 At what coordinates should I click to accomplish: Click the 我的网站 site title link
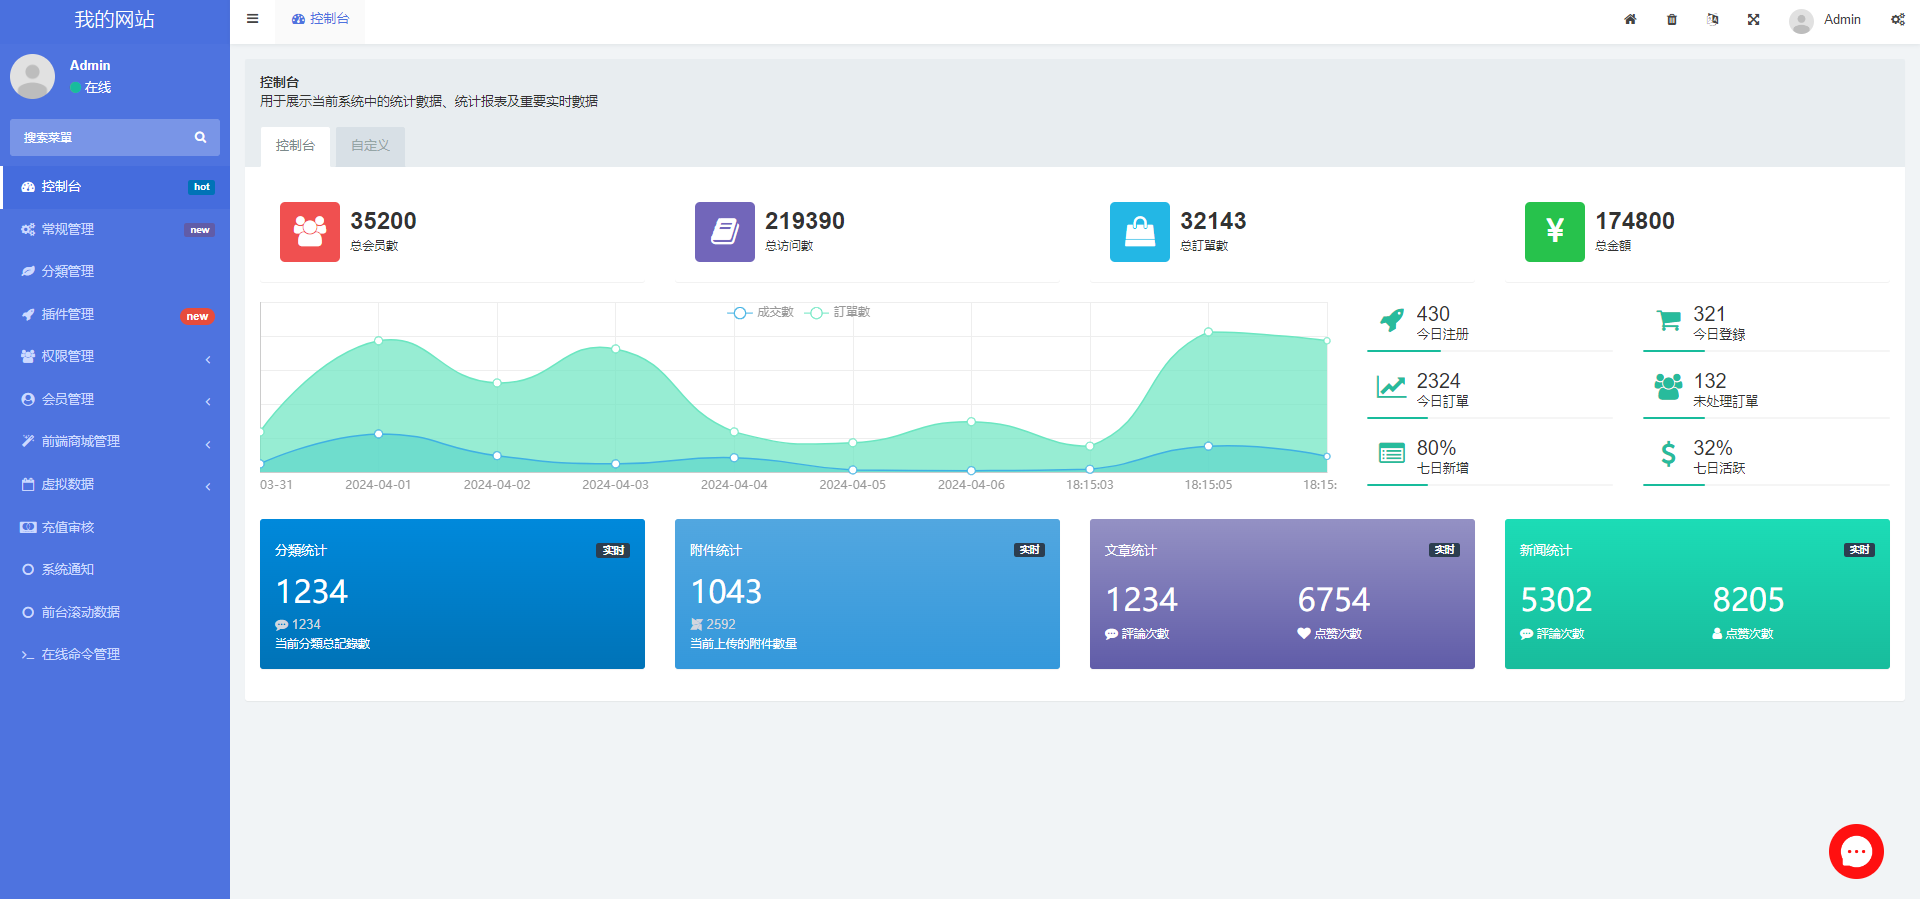(115, 20)
